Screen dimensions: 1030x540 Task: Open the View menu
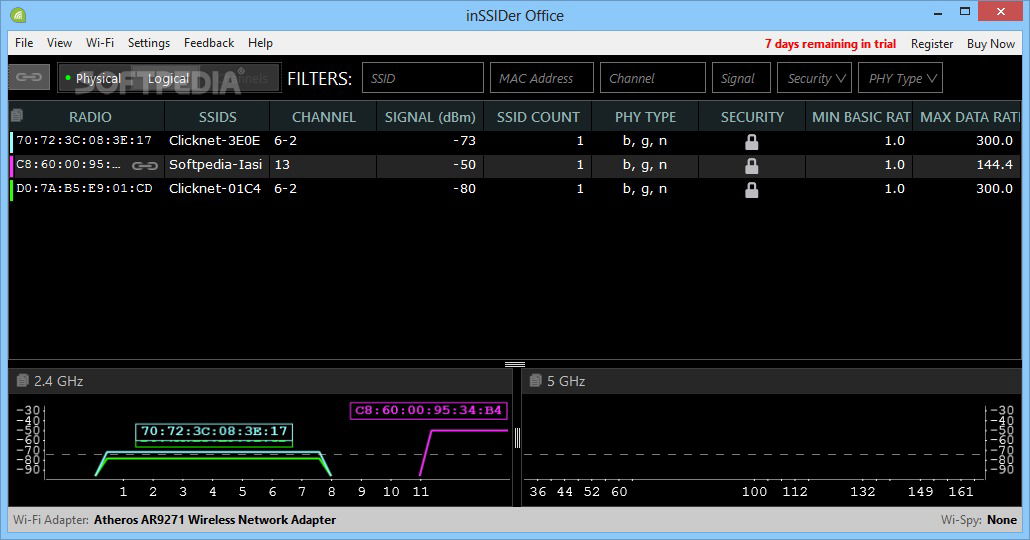point(59,43)
